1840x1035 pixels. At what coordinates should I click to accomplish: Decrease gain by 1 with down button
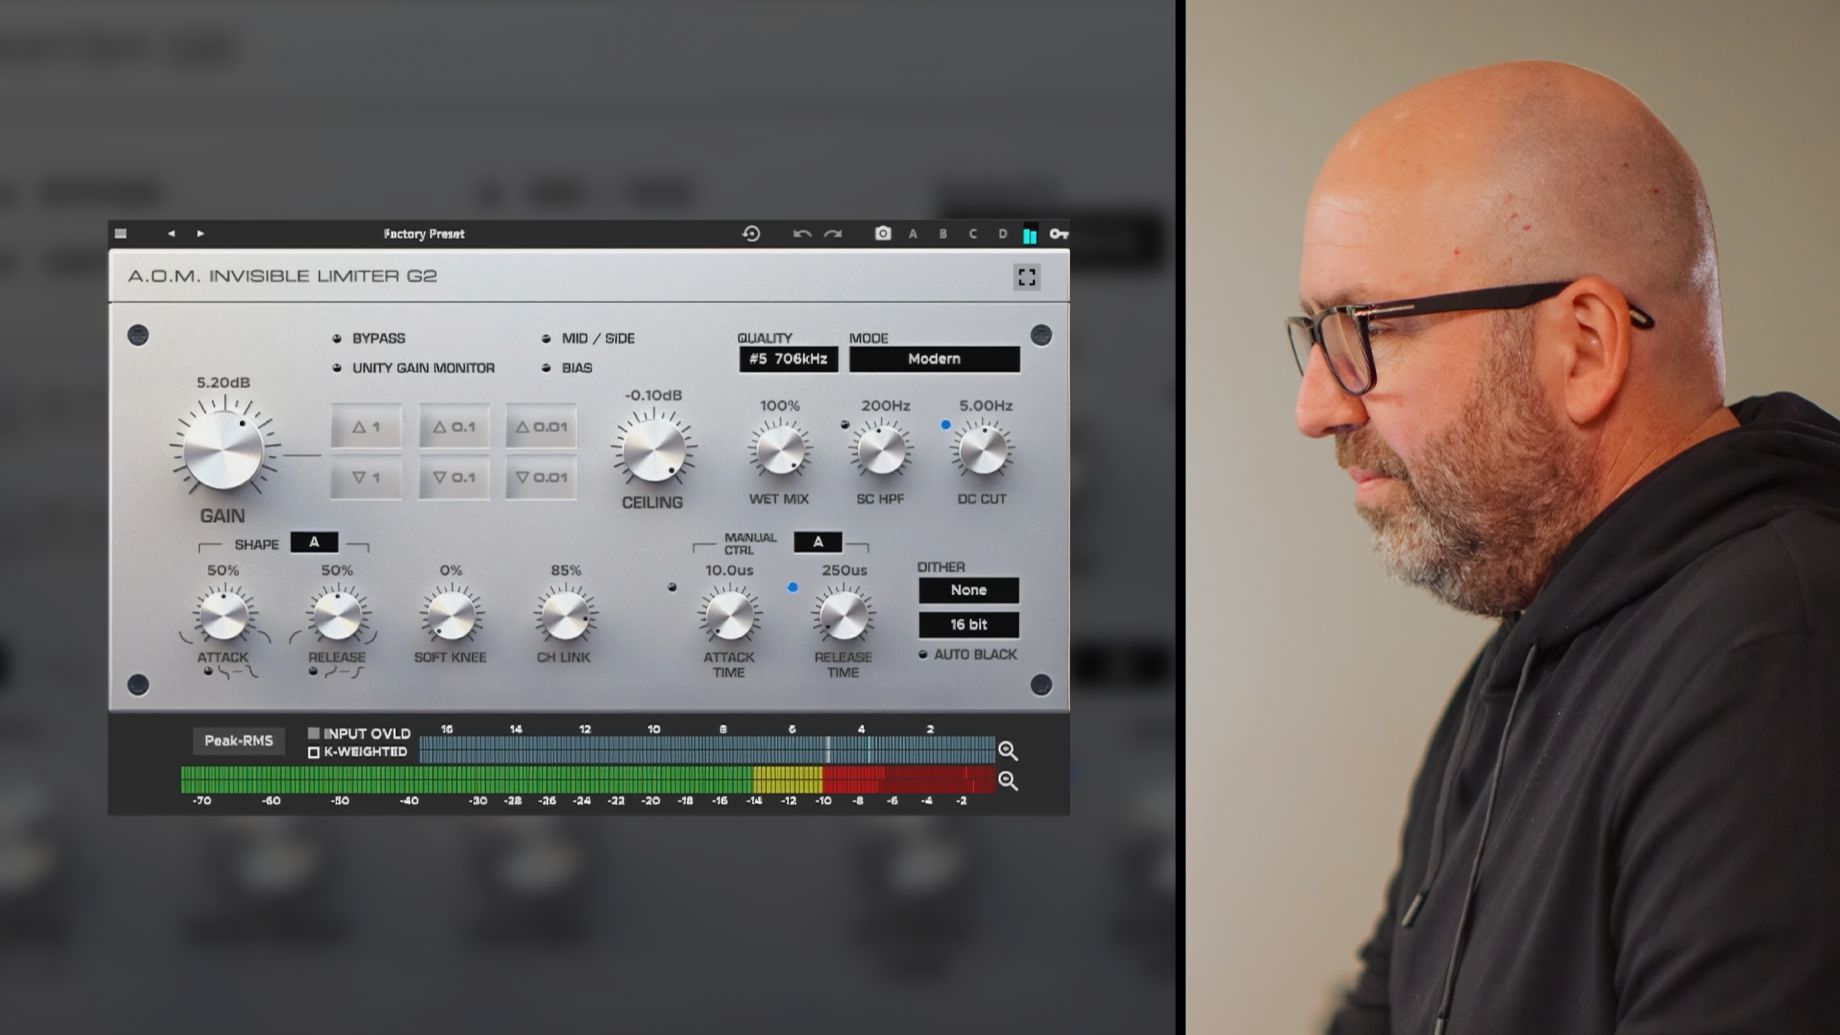click(x=366, y=477)
